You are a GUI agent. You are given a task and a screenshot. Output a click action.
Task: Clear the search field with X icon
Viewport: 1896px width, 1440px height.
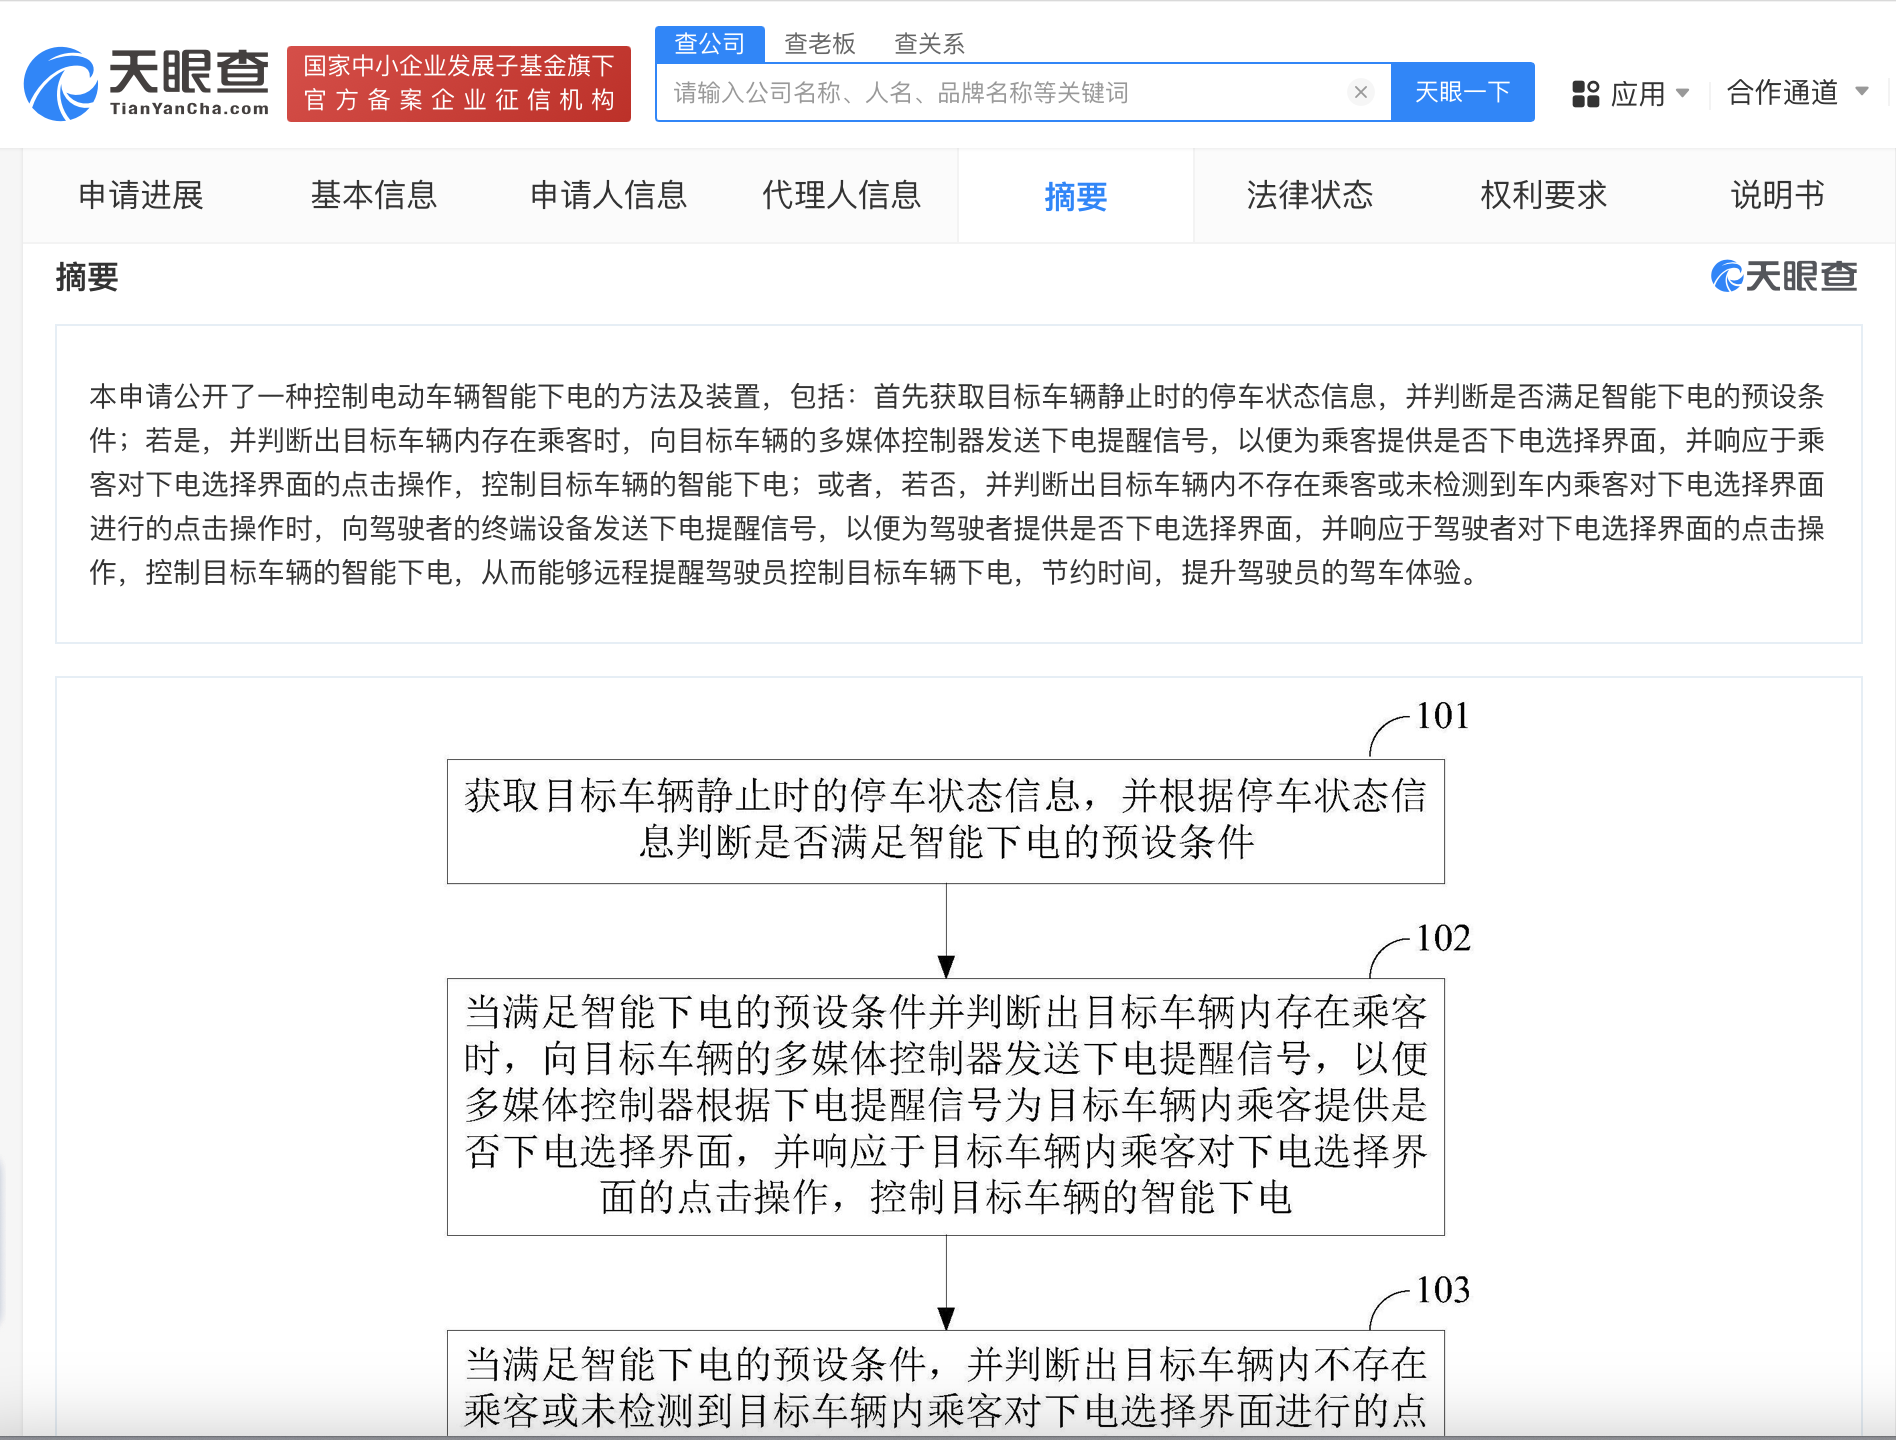point(1360,92)
